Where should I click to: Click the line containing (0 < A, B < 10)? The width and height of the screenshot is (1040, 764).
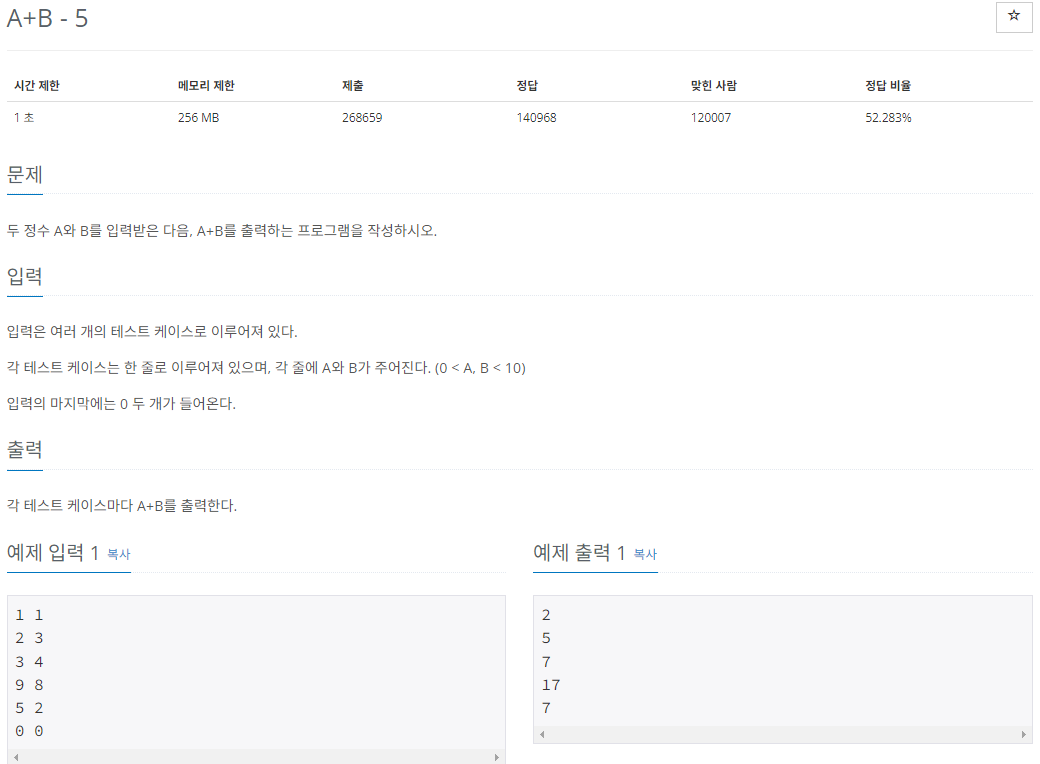coord(266,367)
